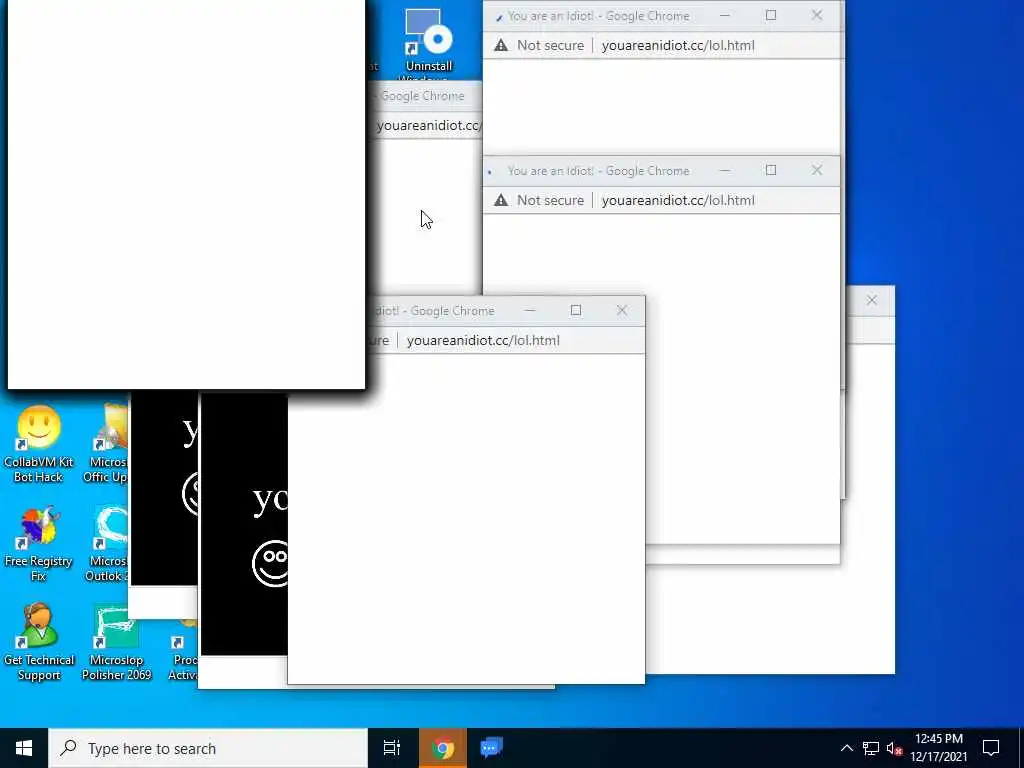
Task: Show hidden system tray icons
Action: [846, 748]
